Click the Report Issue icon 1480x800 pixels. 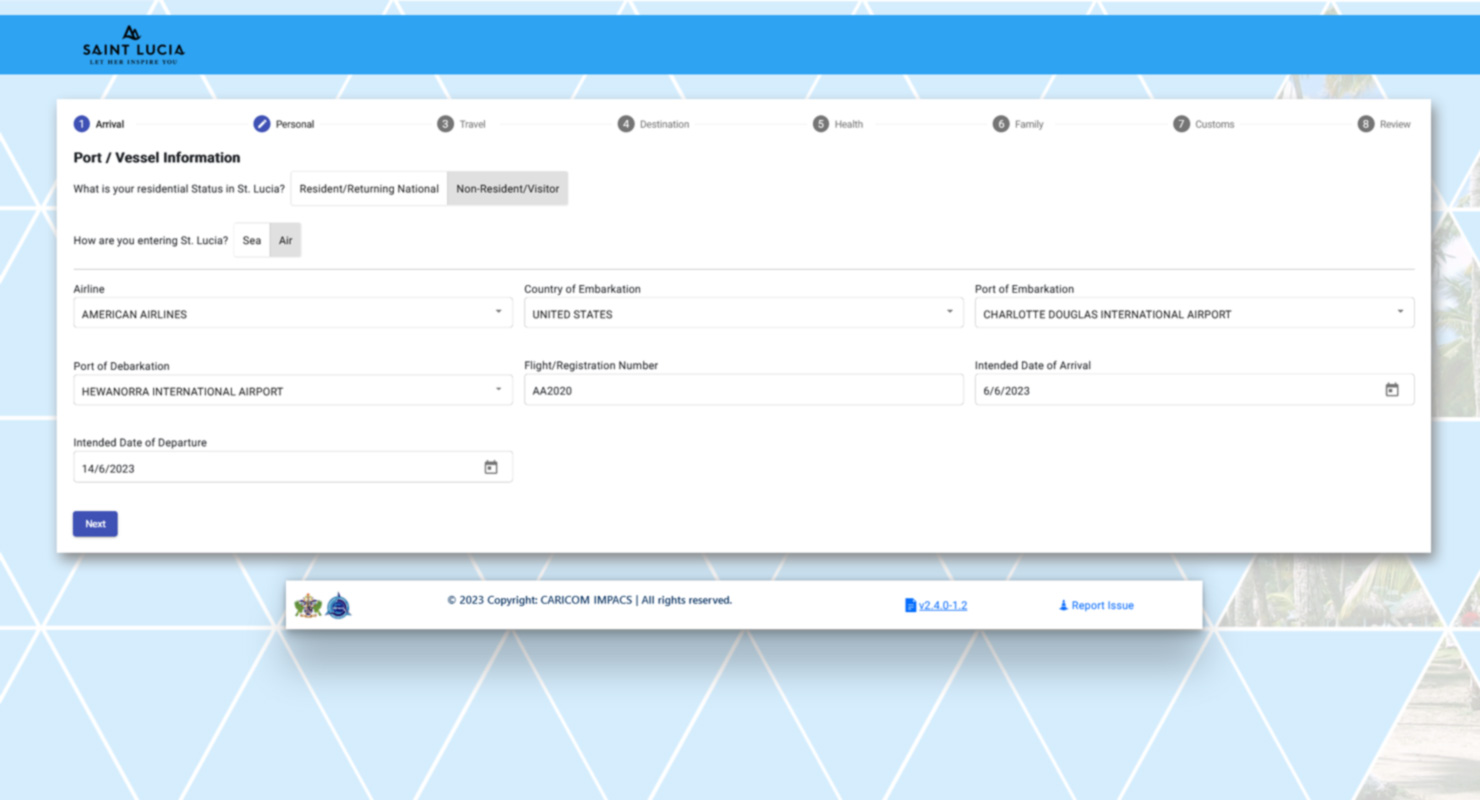click(1063, 606)
